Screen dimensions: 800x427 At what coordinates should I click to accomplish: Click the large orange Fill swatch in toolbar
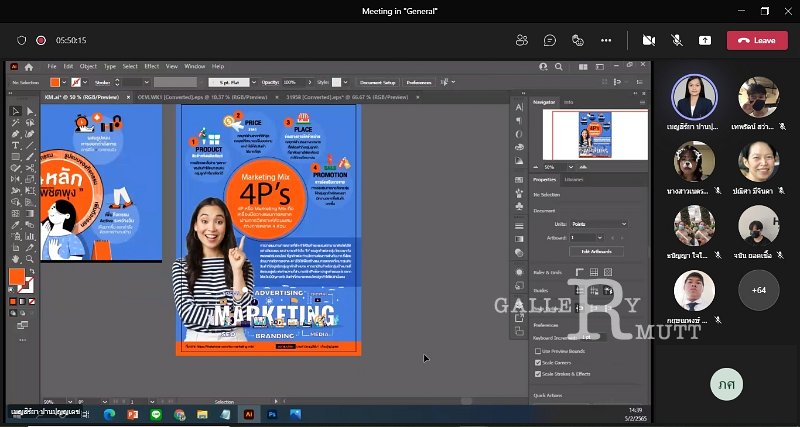click(16, 277)
